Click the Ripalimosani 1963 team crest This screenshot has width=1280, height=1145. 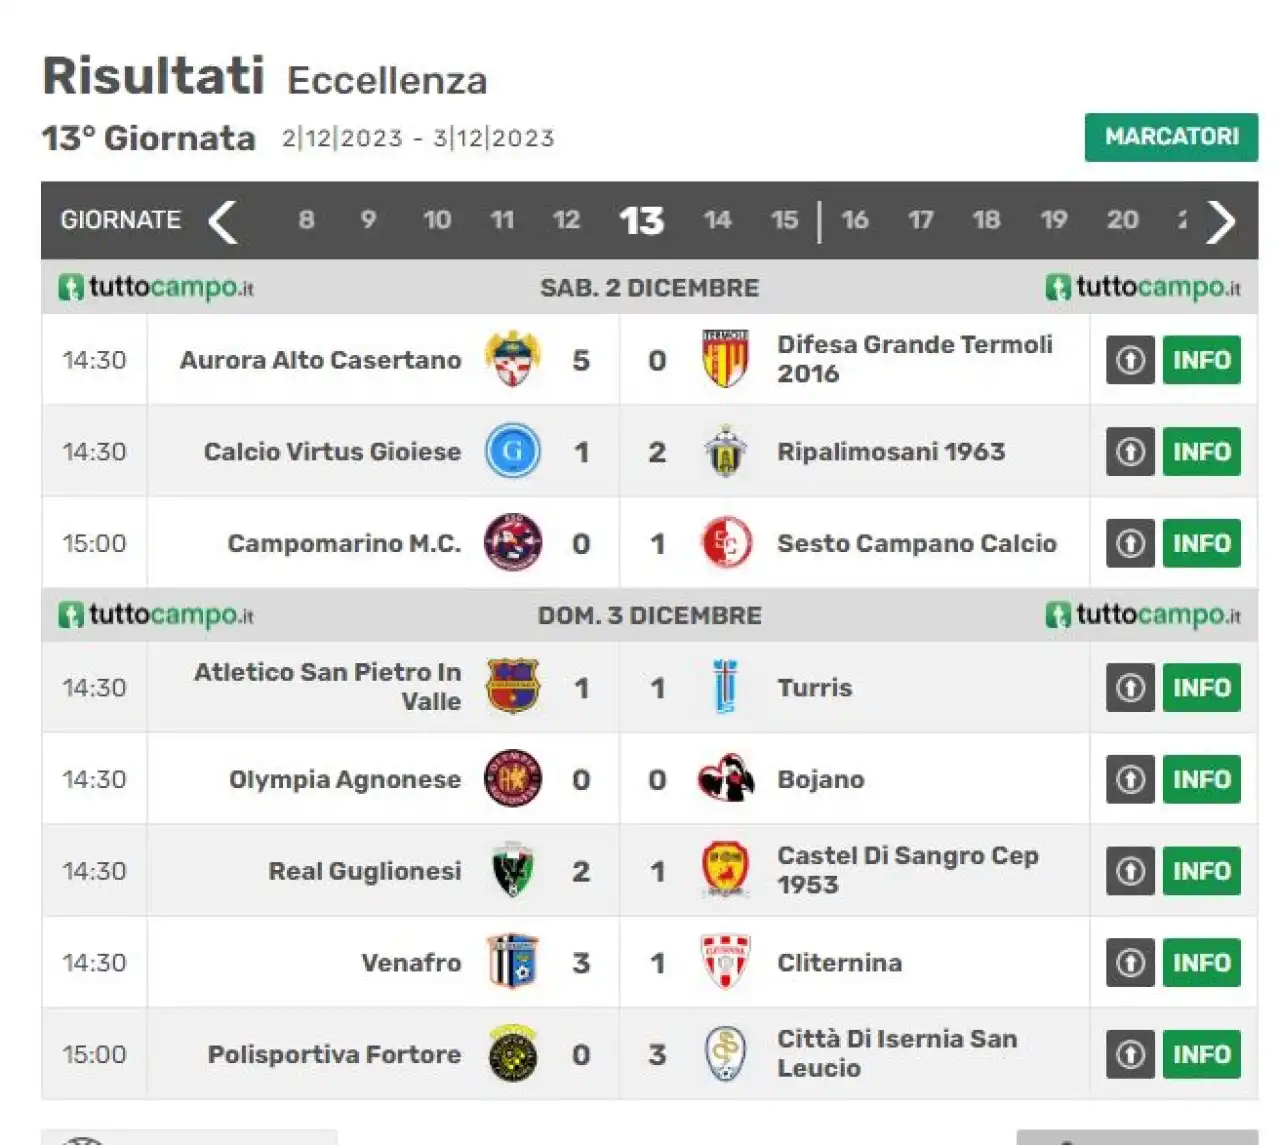tap(725, 451)
